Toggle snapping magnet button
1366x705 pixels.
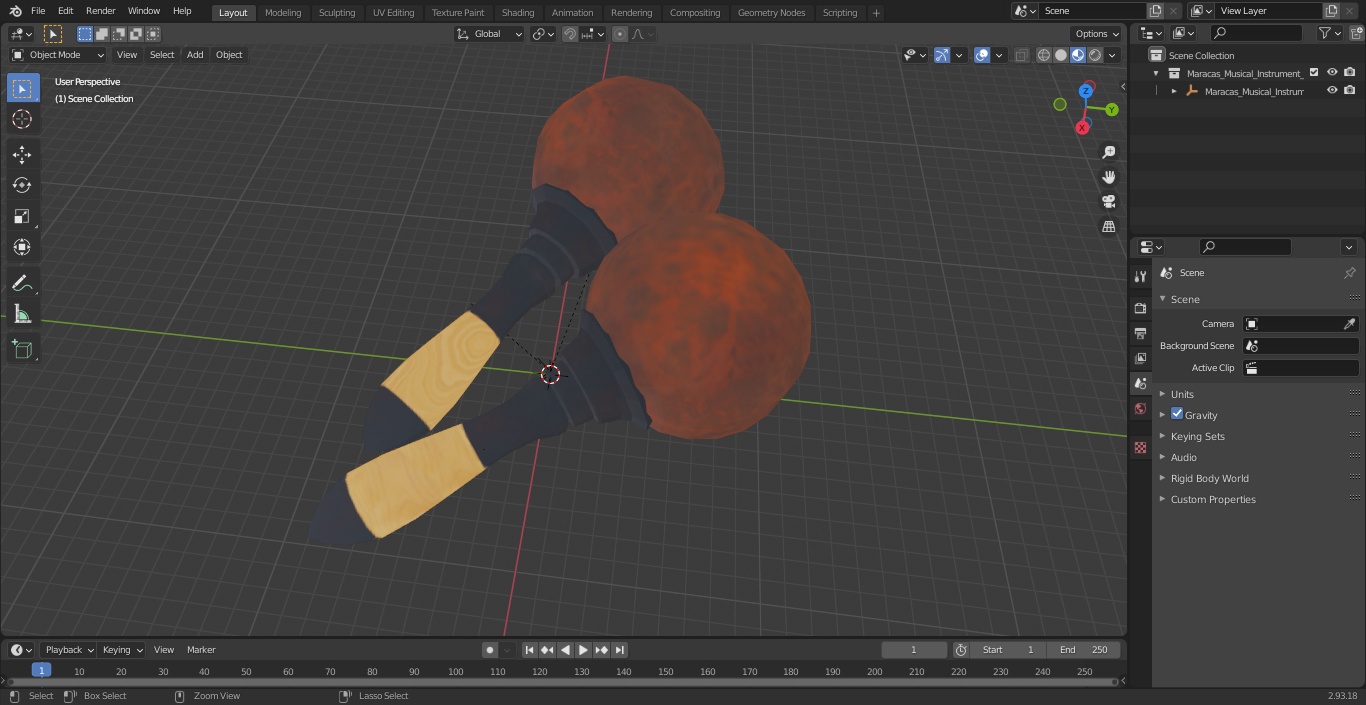(570, 34)
